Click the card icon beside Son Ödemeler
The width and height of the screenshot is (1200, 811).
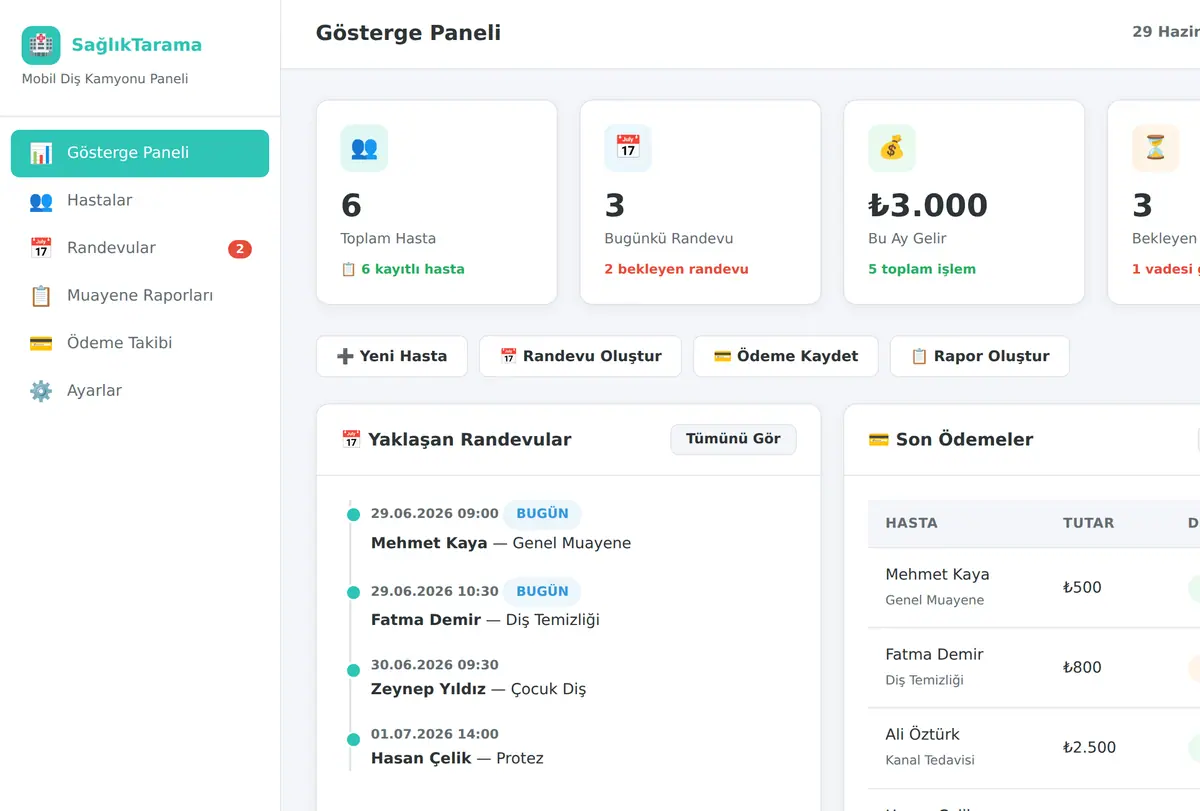pos(879,439)
